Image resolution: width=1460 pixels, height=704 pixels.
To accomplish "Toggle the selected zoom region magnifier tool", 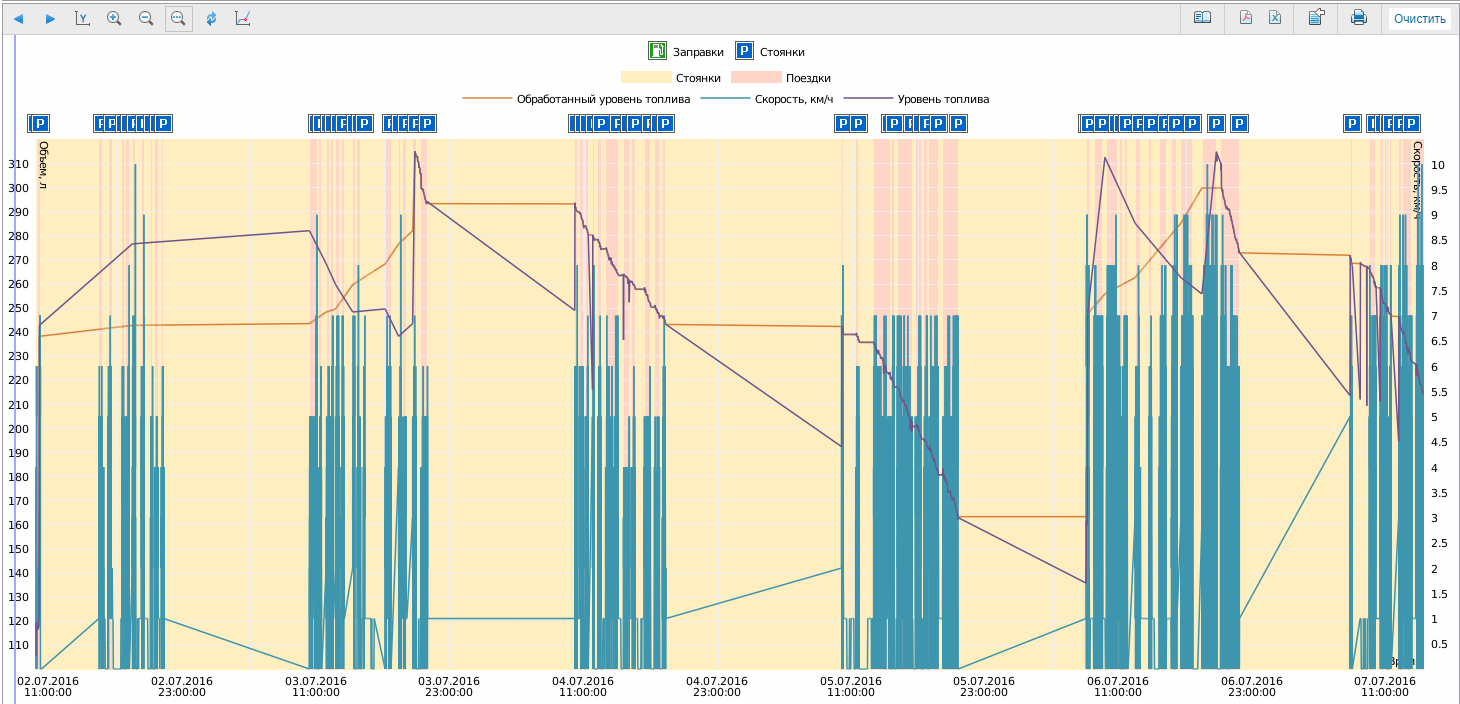I will tap(178, 18).
